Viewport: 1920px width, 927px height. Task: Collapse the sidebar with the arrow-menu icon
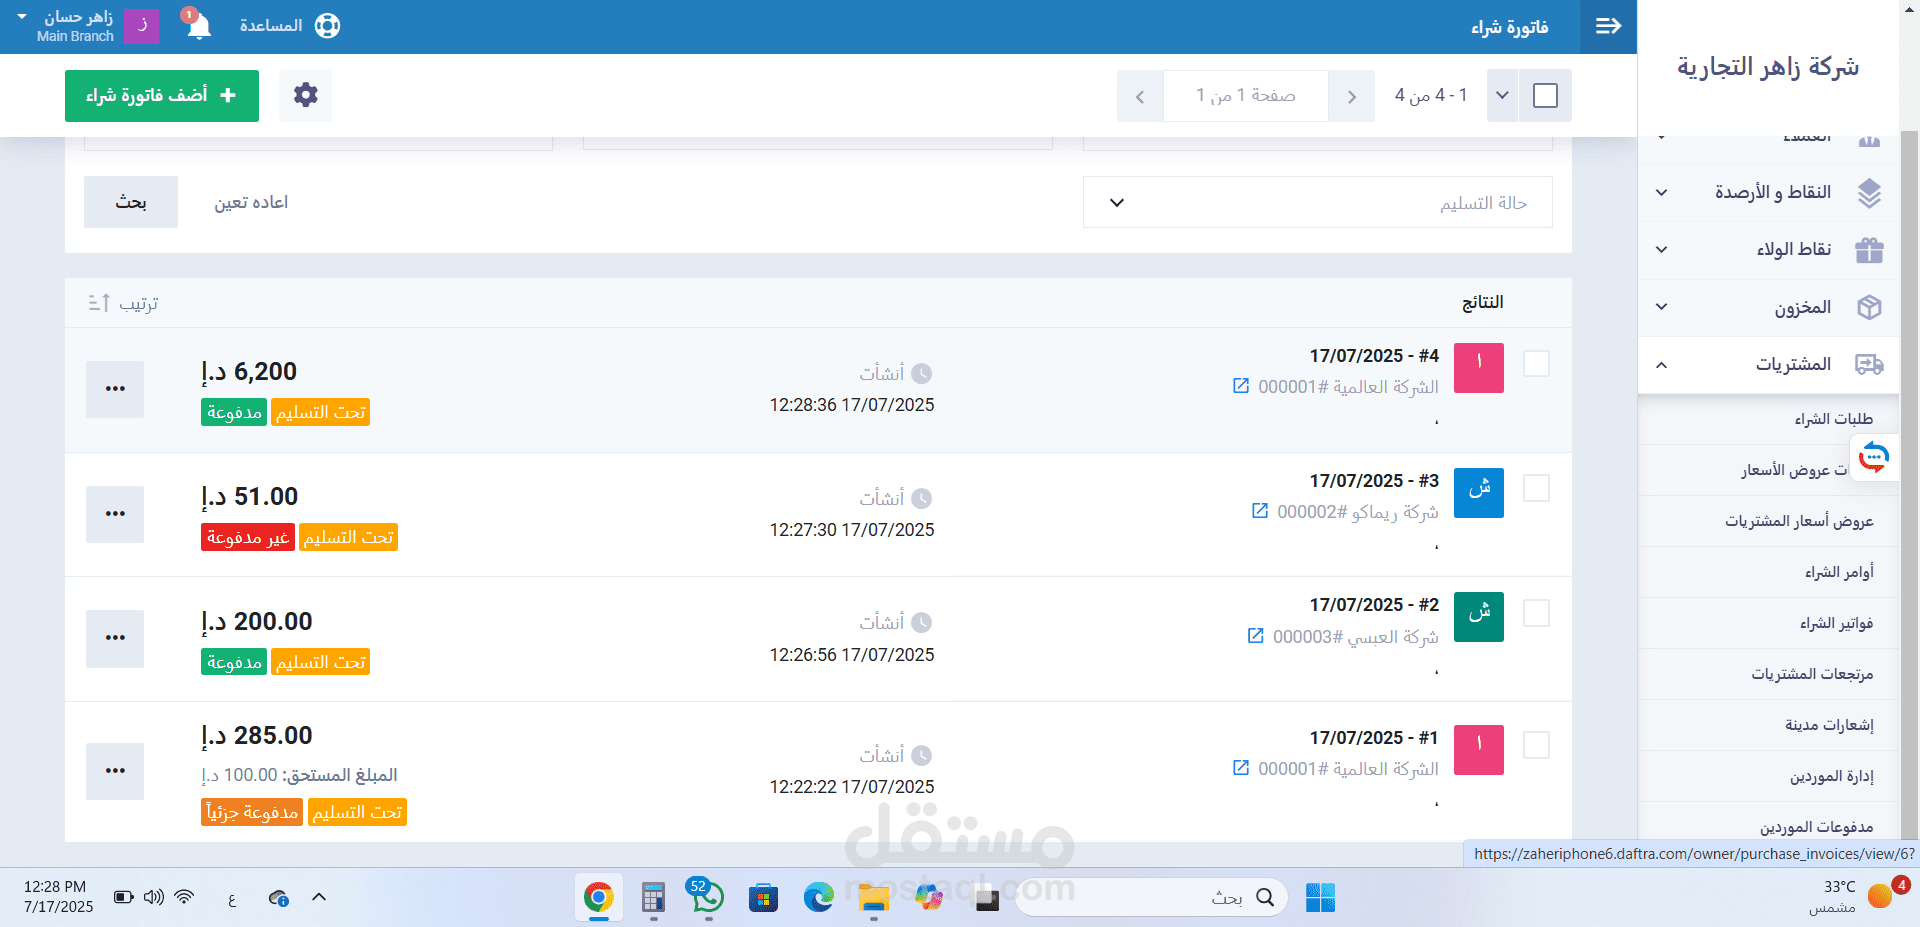[x=1608, y=26]
